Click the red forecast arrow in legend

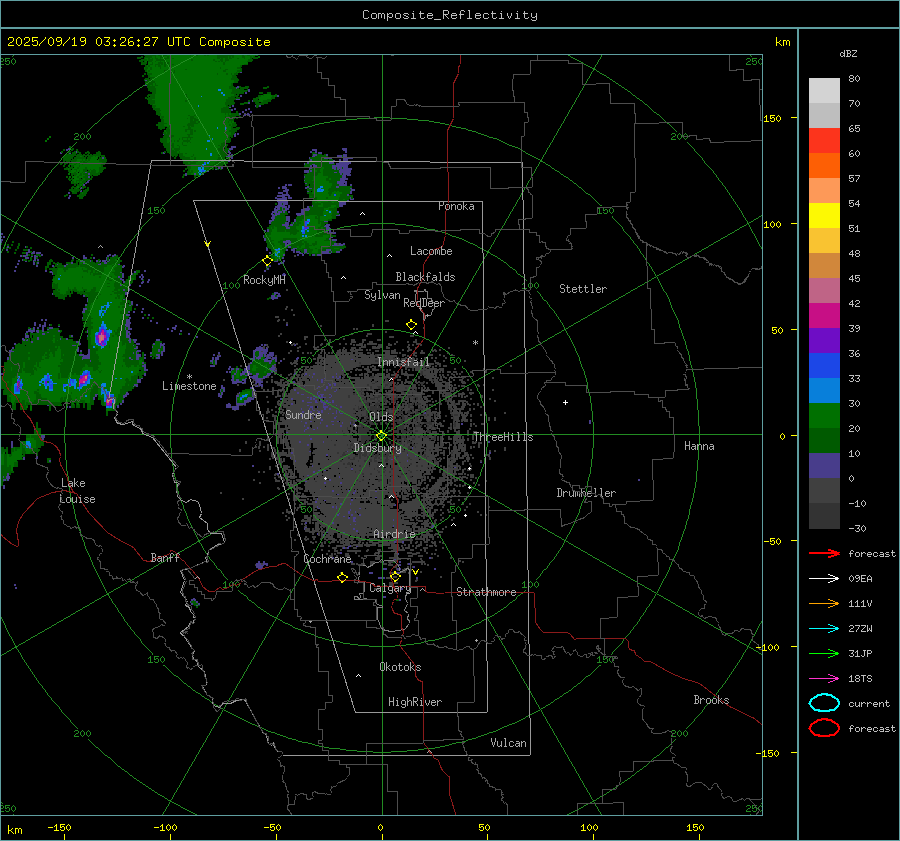(824, 553)
